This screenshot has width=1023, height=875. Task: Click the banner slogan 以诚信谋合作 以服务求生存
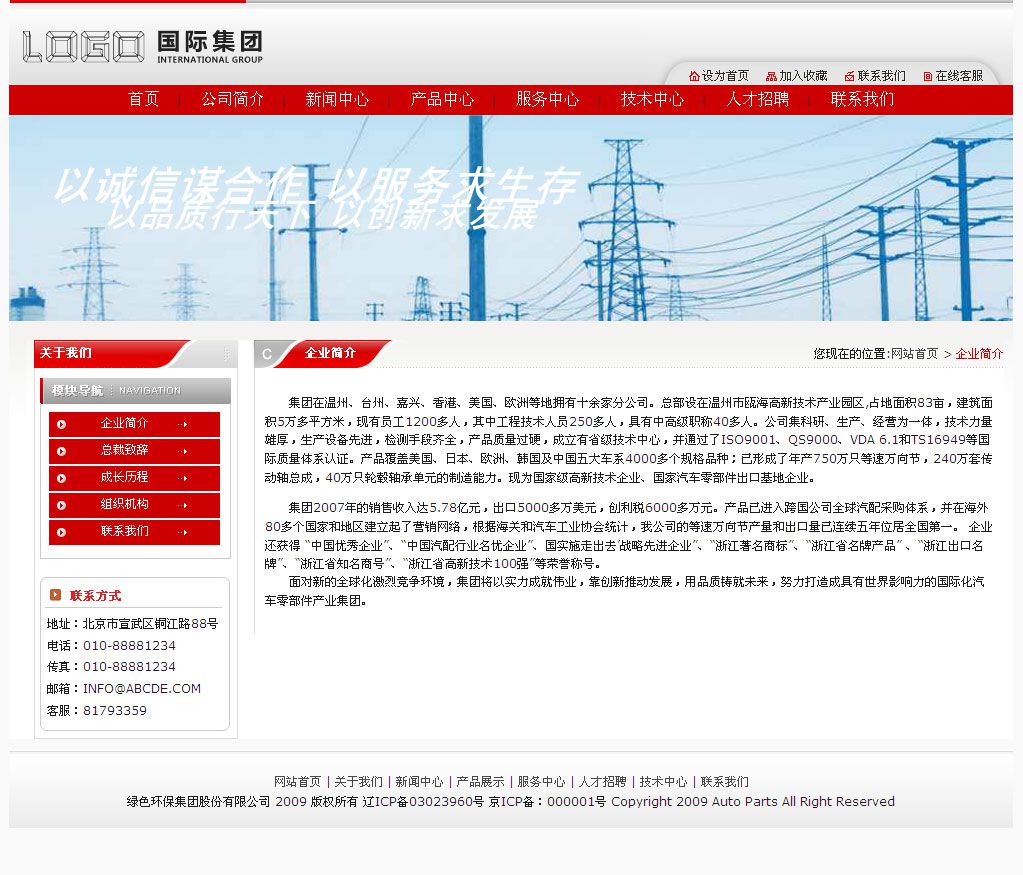coord(316,183)
